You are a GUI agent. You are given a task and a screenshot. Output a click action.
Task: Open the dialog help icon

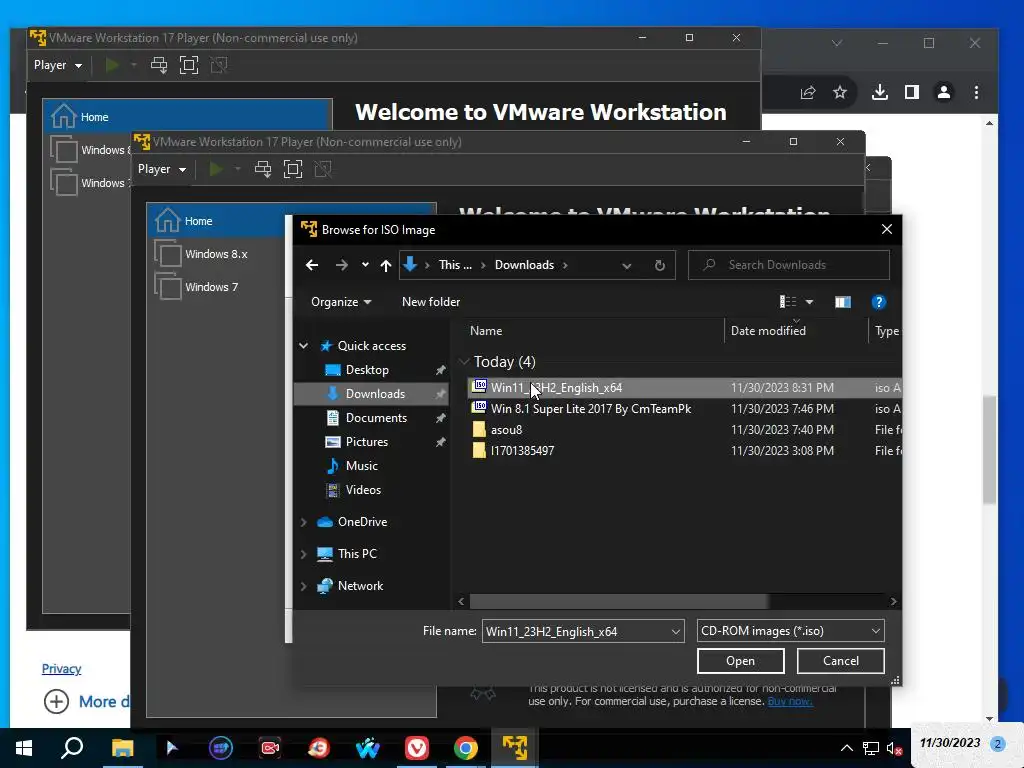(878, 302)
